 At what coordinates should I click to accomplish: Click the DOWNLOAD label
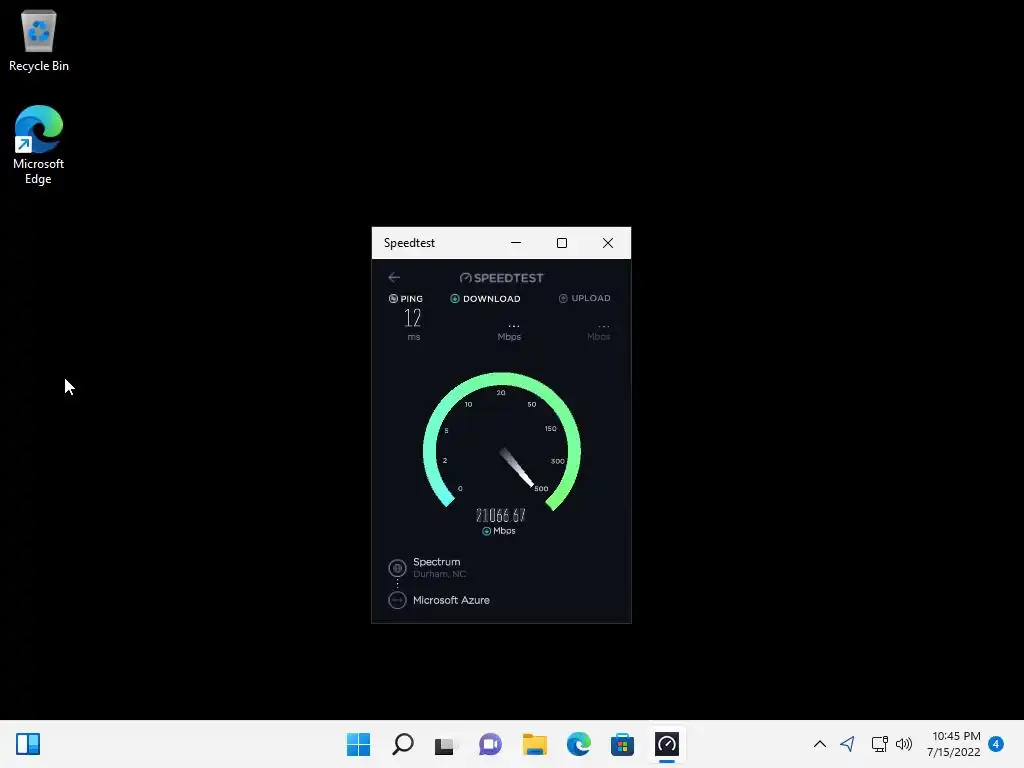(492, 298)
